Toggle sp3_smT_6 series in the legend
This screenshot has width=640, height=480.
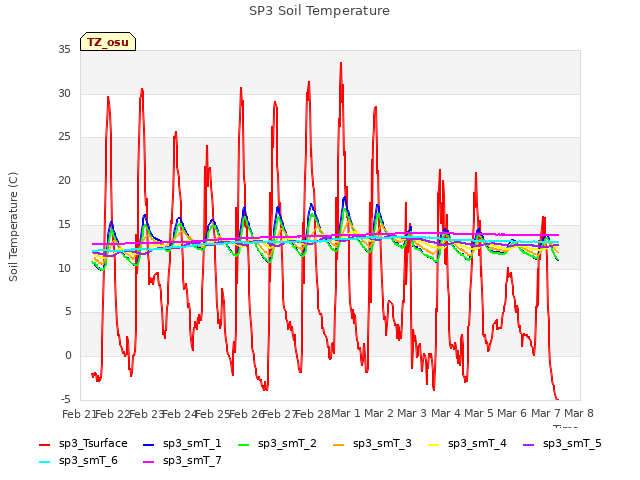pyautogui.click(x=78, y=461)
